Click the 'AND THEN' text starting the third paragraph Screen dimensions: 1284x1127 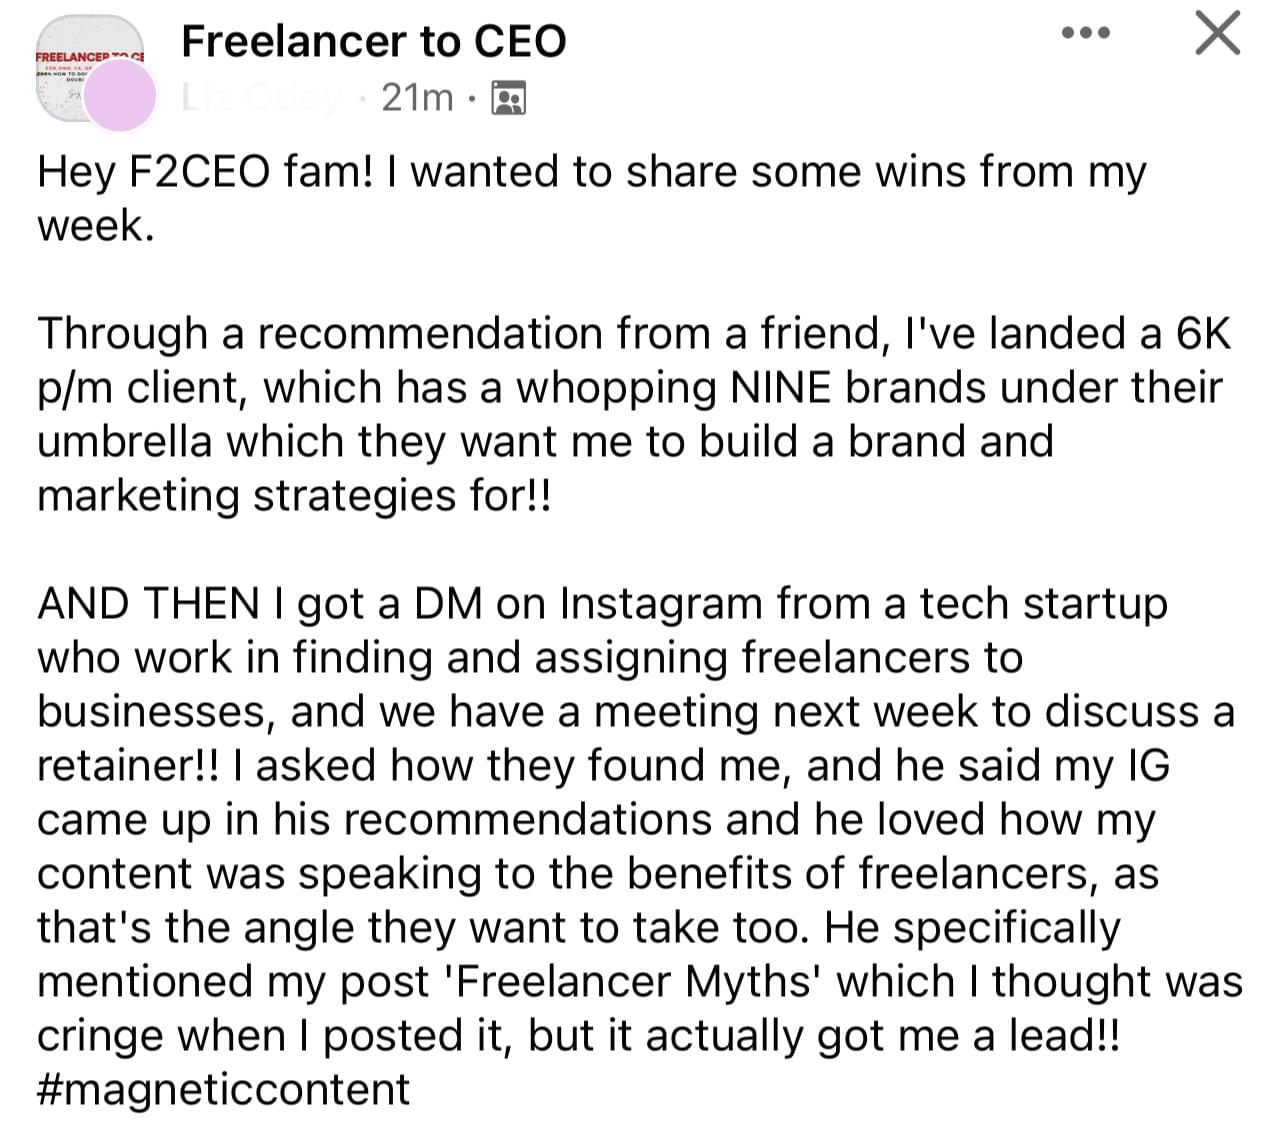pyautogui.click(x=148, y=604)
